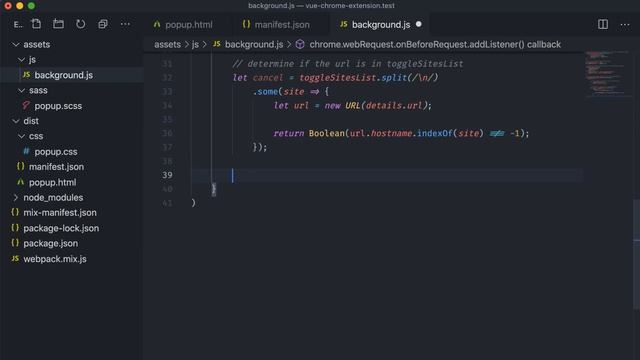Click the New File icon in explorer toolbar
Viewport: 640px width, 360px height.
36,24
